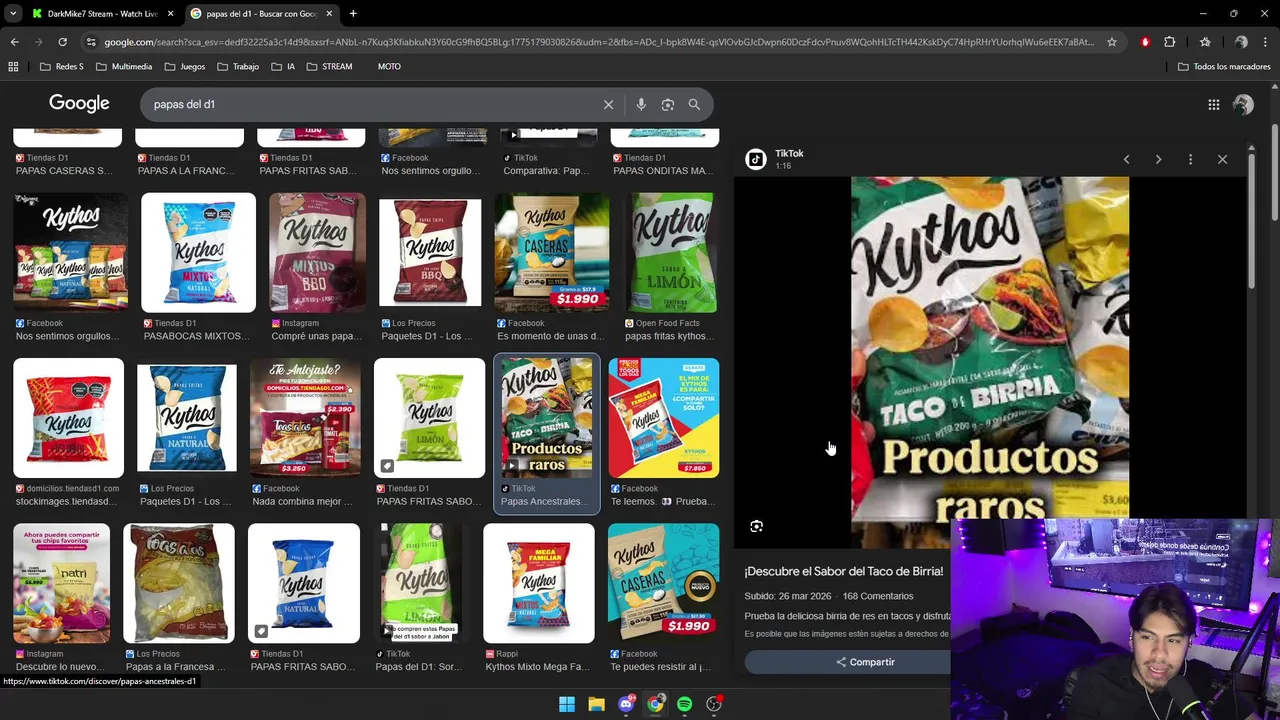Navigate back in browser
Viewport: 1280px width, 720px height.
coord(14,42)
